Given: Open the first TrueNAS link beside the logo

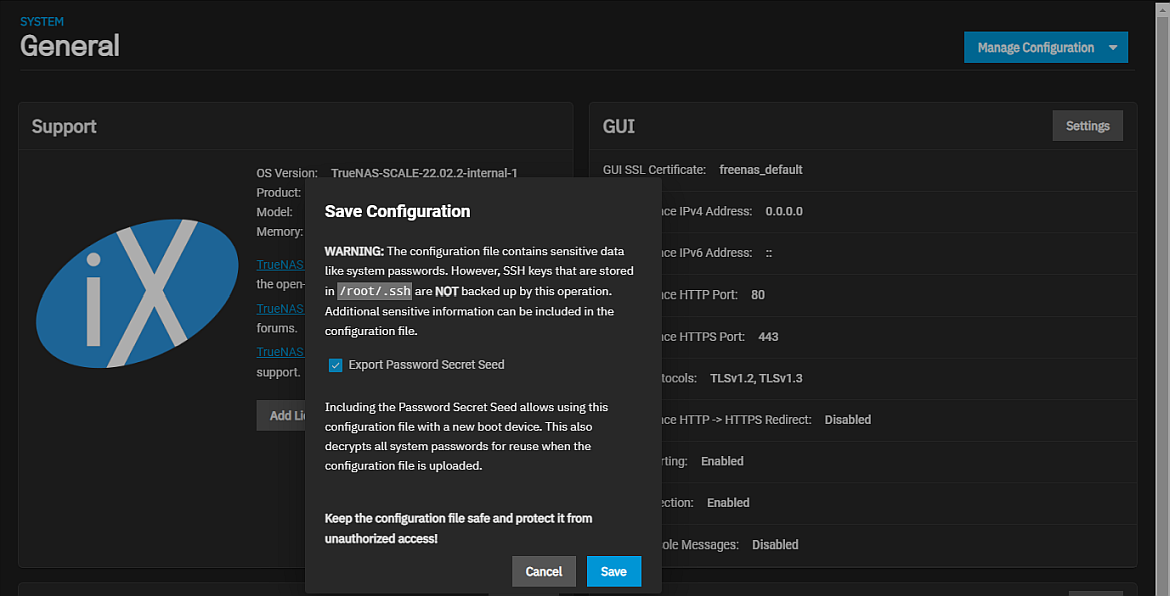Looking at the screenshot, I should [x=280, y=265].
